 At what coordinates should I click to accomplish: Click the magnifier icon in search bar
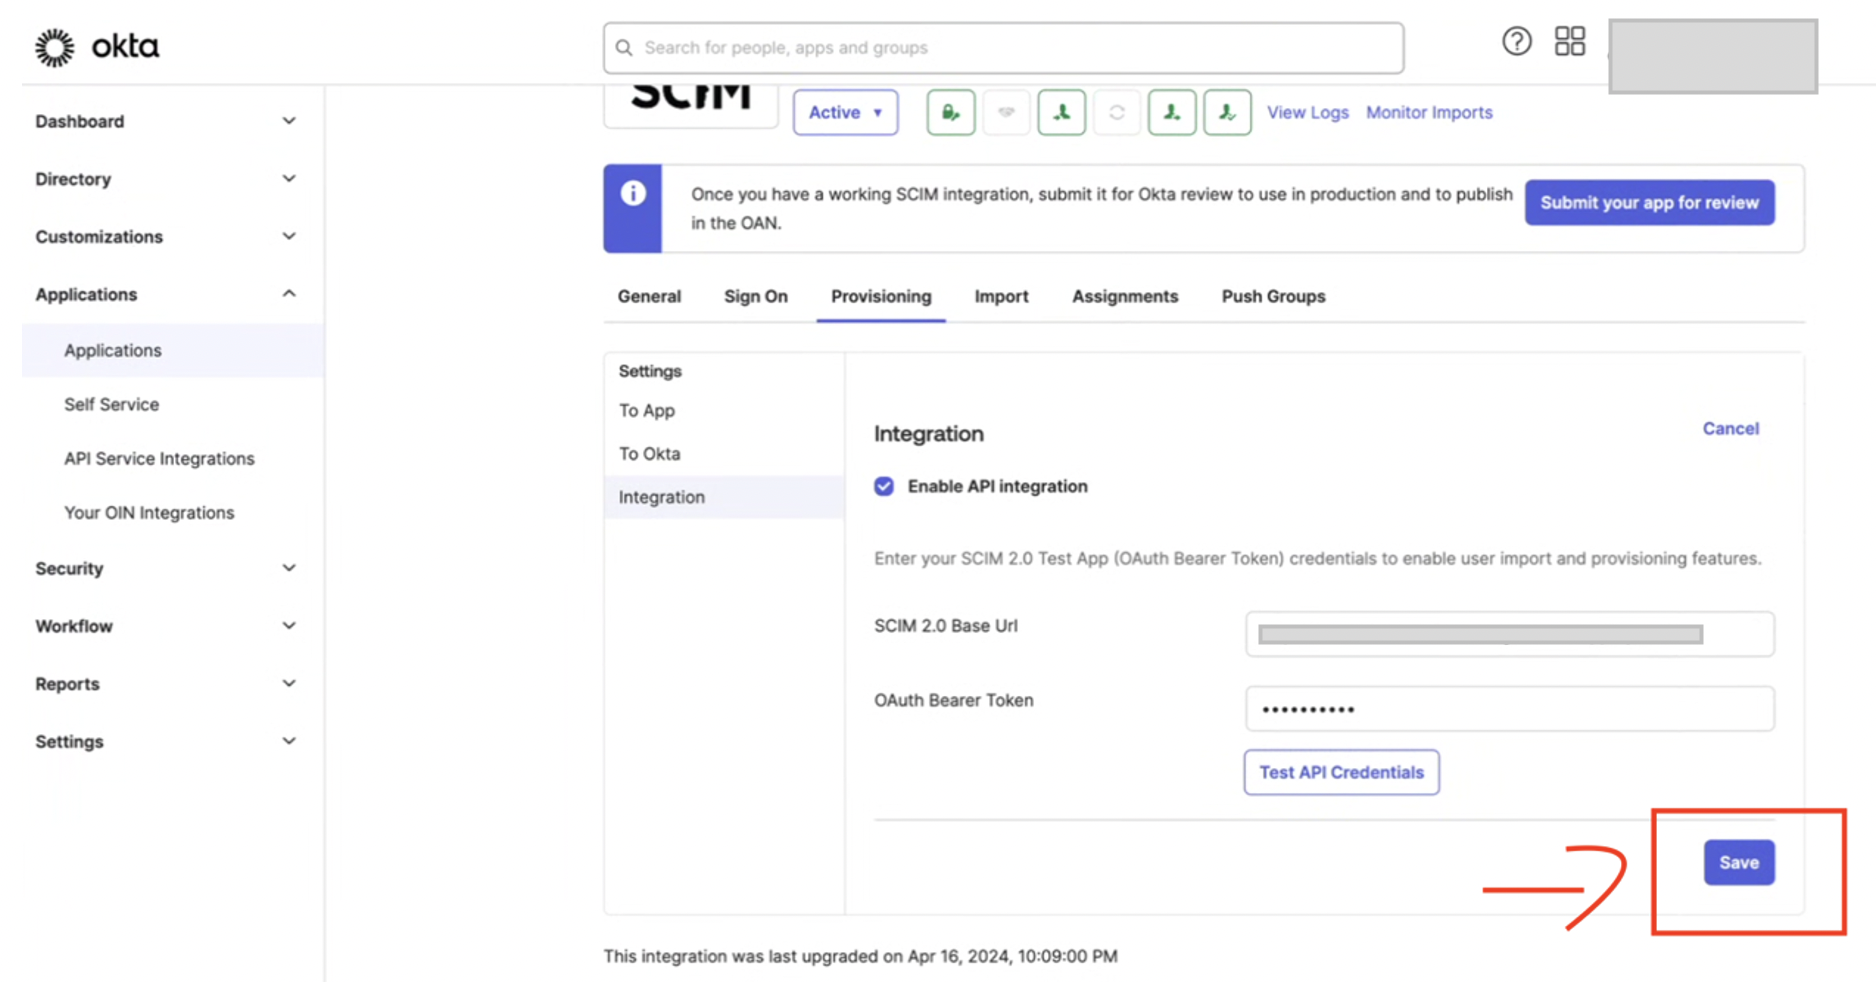(624, 48)
